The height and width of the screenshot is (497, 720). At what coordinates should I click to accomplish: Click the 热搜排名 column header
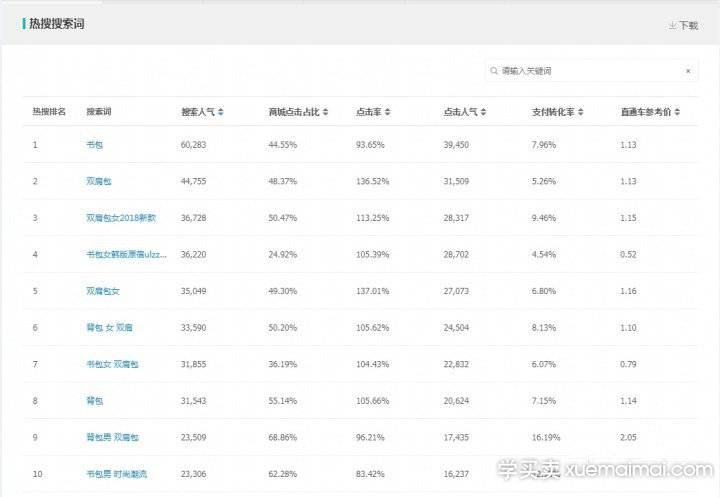tap(49, 112)
